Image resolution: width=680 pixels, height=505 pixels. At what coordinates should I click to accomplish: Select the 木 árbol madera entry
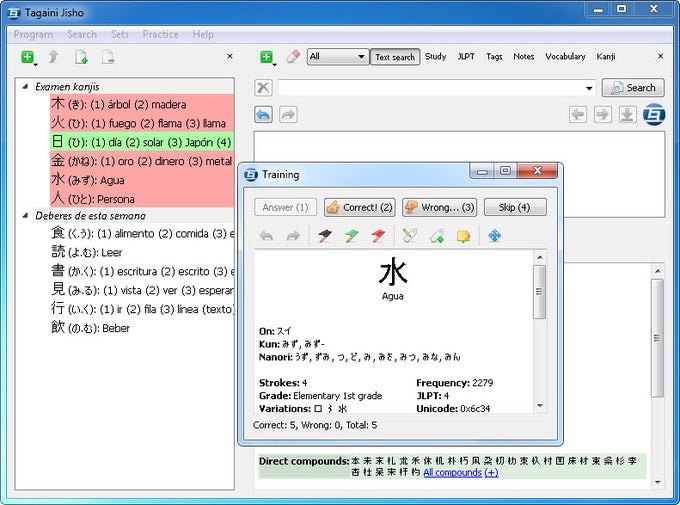point(142,104)
